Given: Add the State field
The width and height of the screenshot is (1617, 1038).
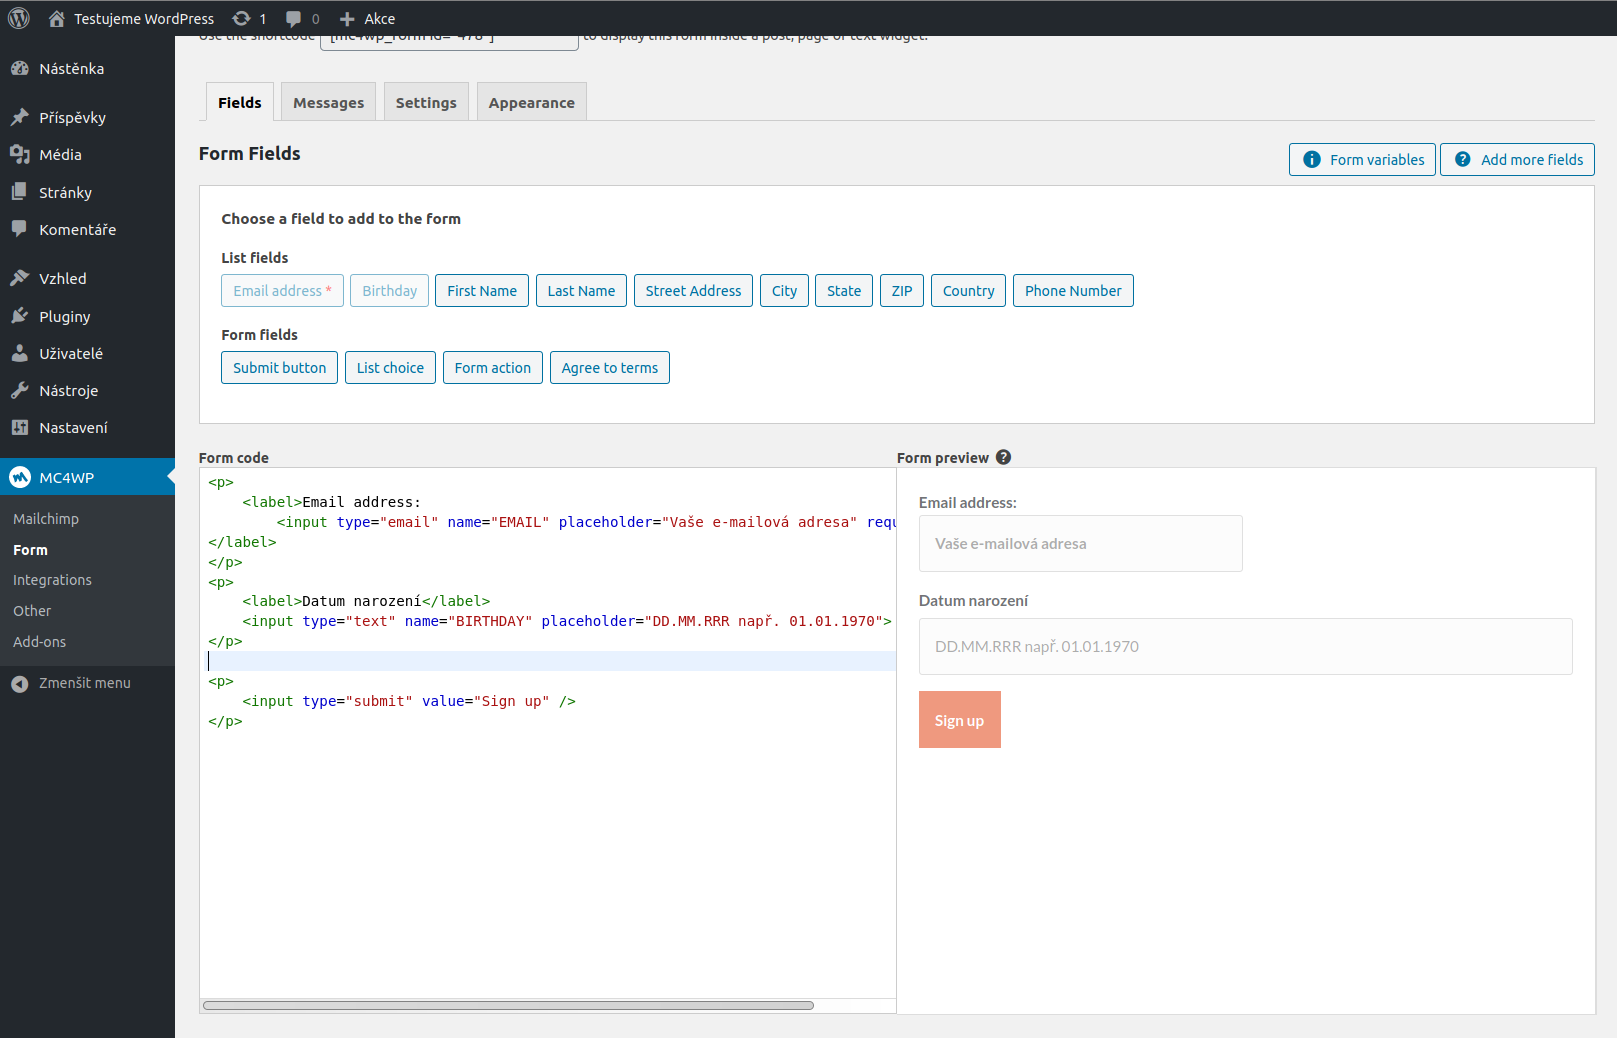Looking at the screenshot, I should coord(844,291).
